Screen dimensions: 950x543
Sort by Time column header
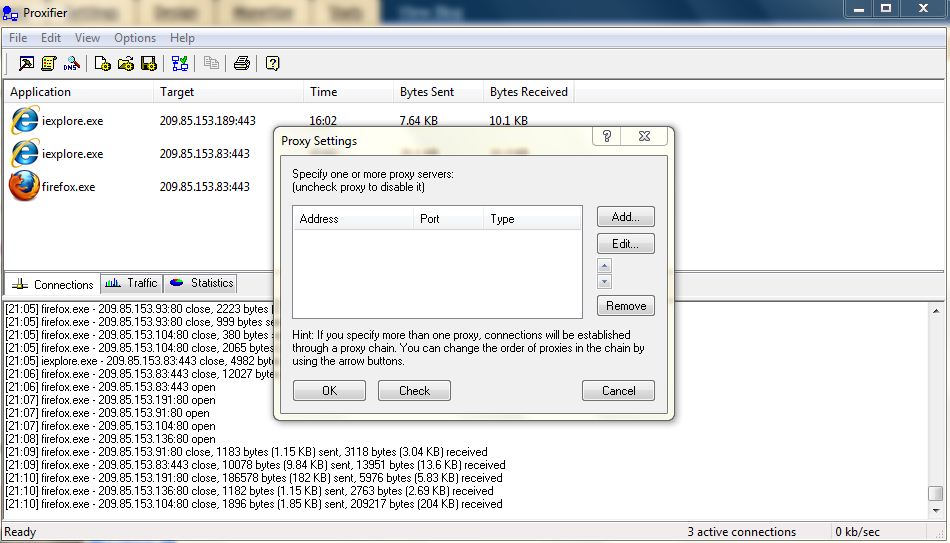[348, 92]
